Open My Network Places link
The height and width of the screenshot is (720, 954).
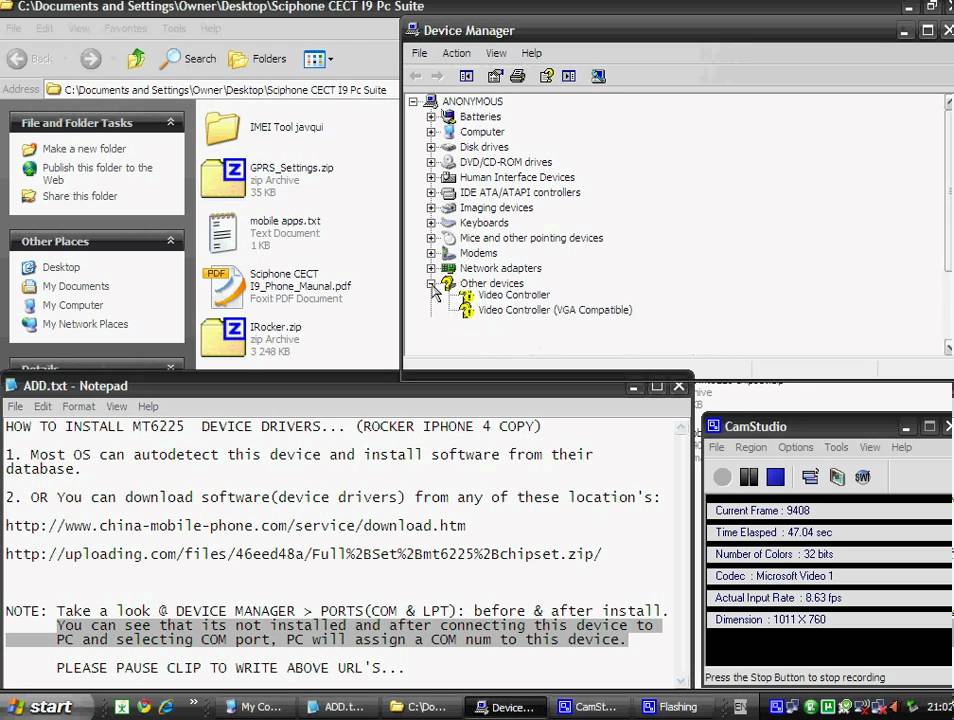85,324
